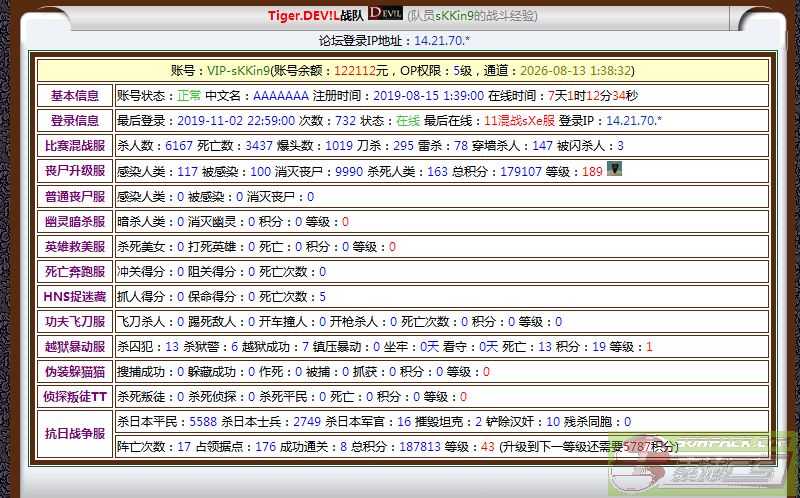Open the 越狱暴动服 stats
The width and height of the screenshot is (800, 498).
pos(75,347)
